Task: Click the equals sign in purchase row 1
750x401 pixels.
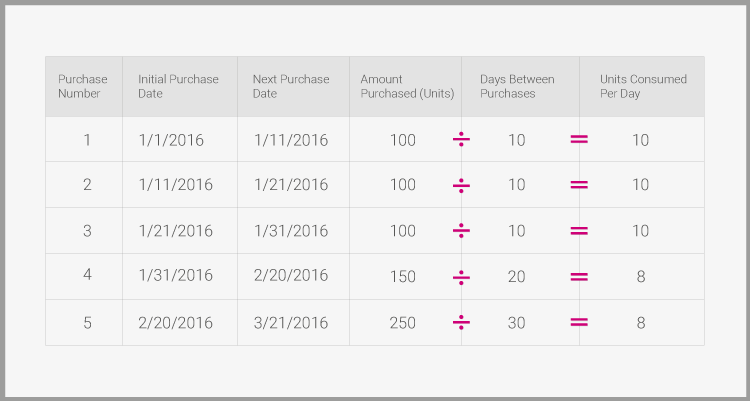Action: coord(579,139)
